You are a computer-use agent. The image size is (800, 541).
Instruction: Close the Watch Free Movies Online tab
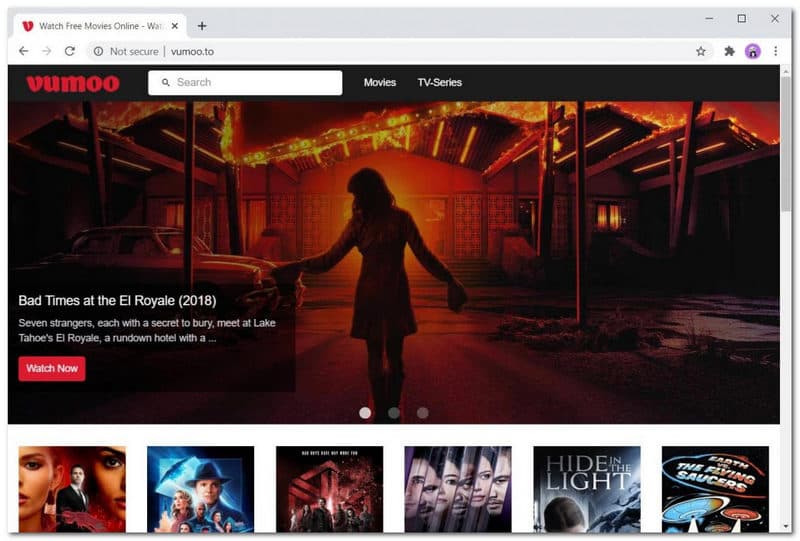174,26
